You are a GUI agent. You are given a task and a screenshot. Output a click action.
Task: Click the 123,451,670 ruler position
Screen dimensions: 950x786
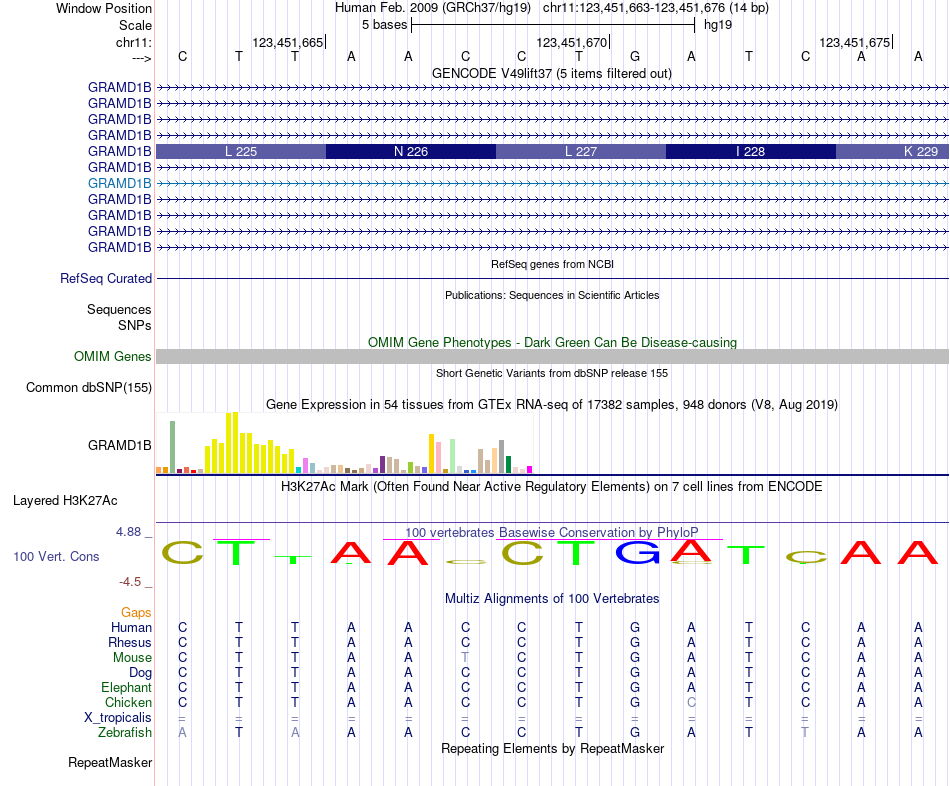pos(571,42)
